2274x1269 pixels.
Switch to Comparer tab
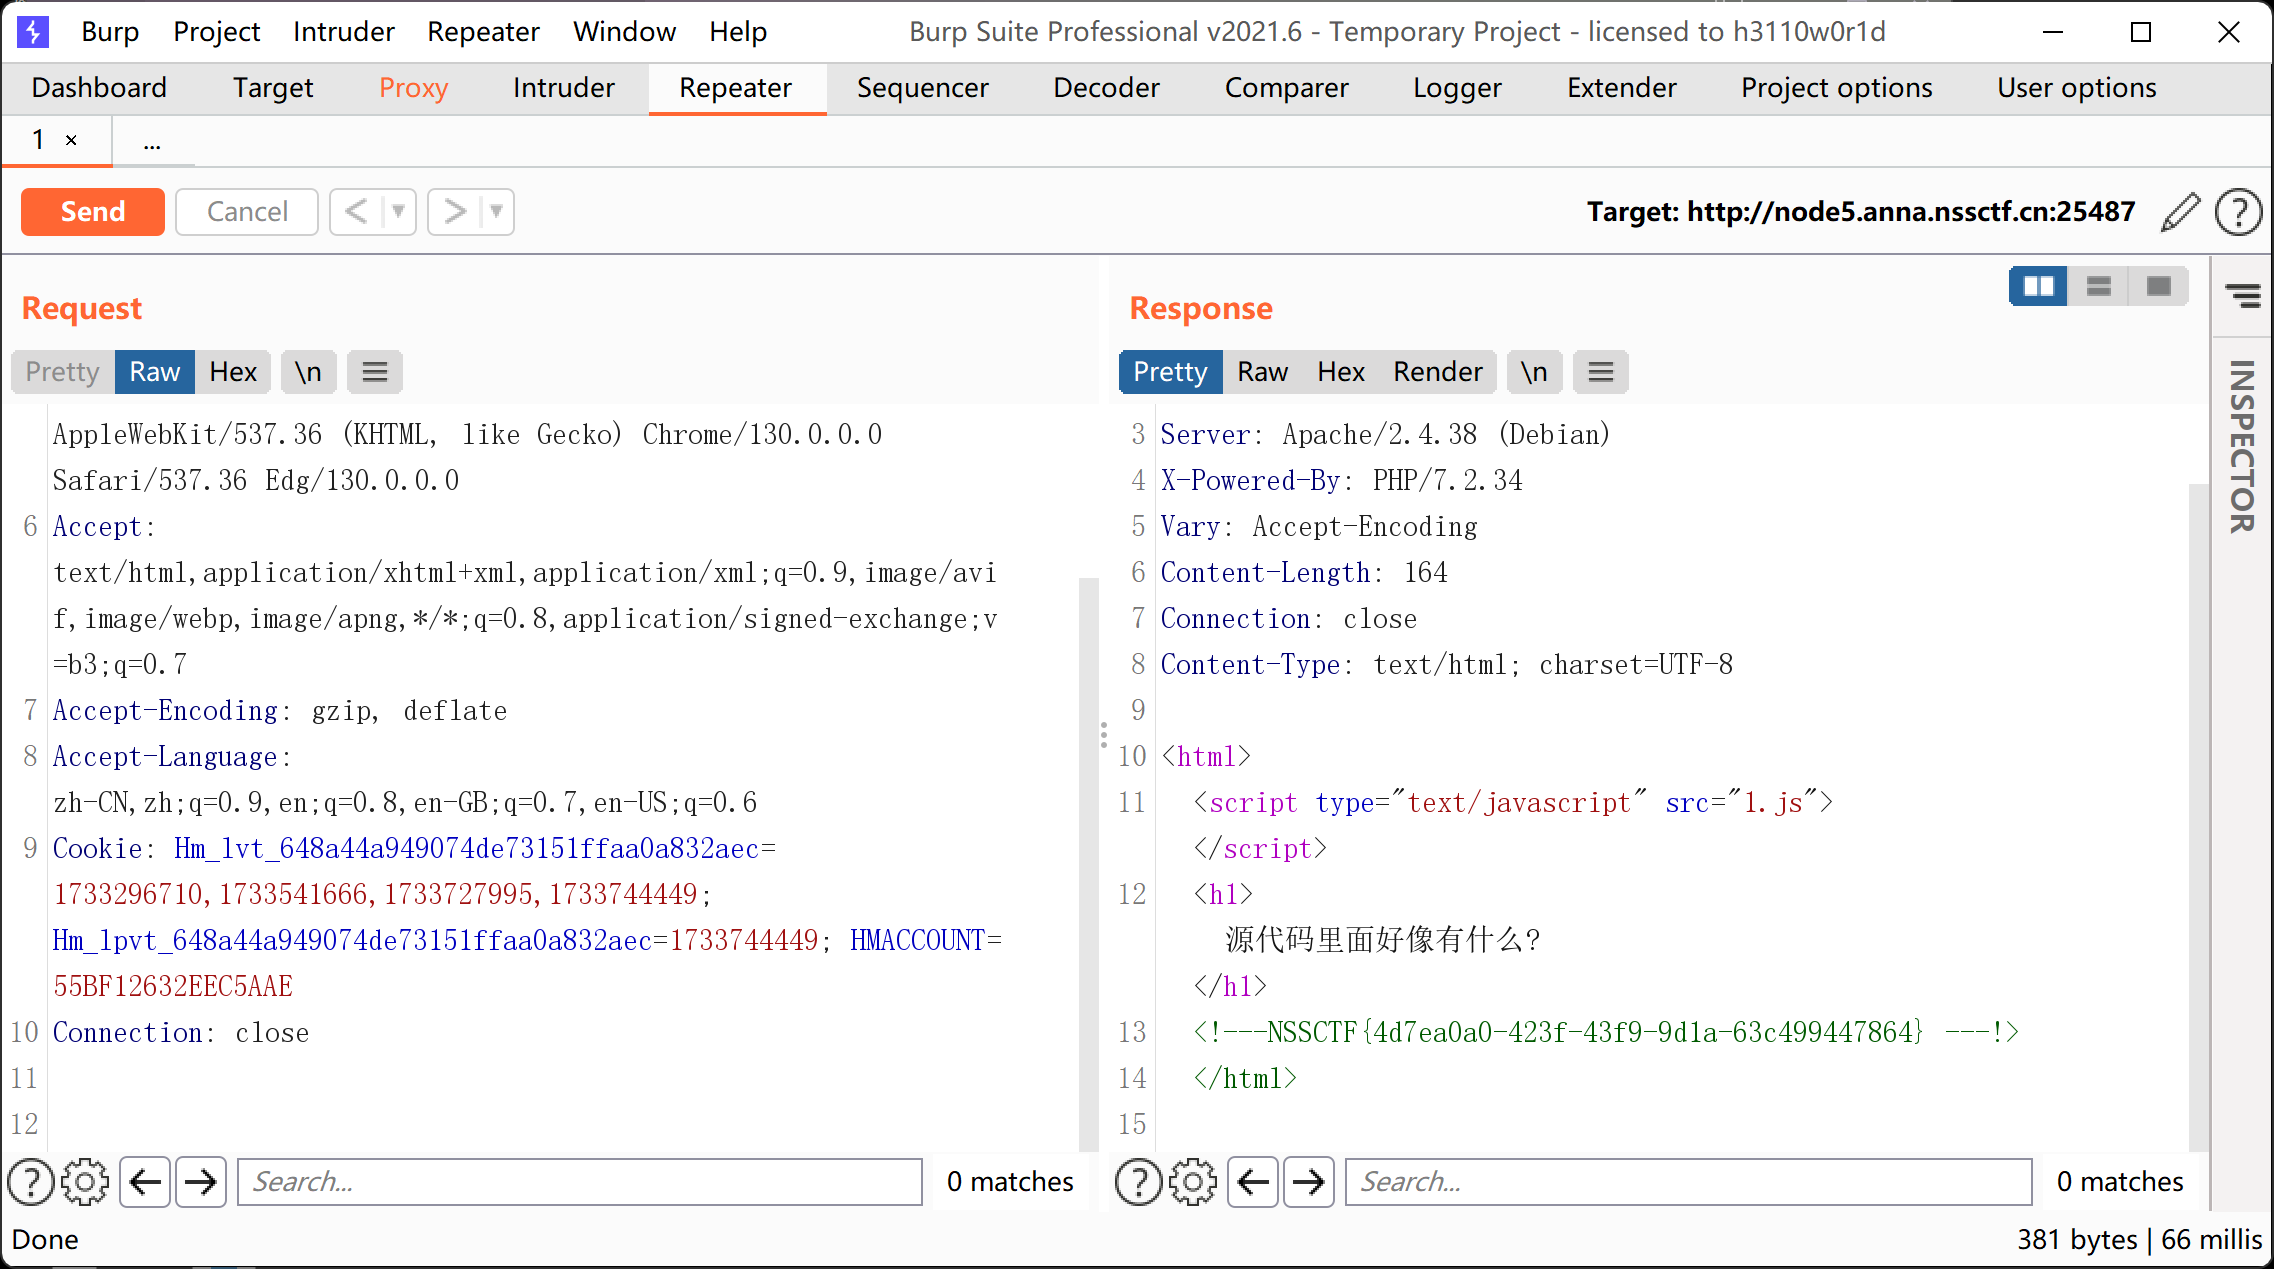click(1286, 88)
